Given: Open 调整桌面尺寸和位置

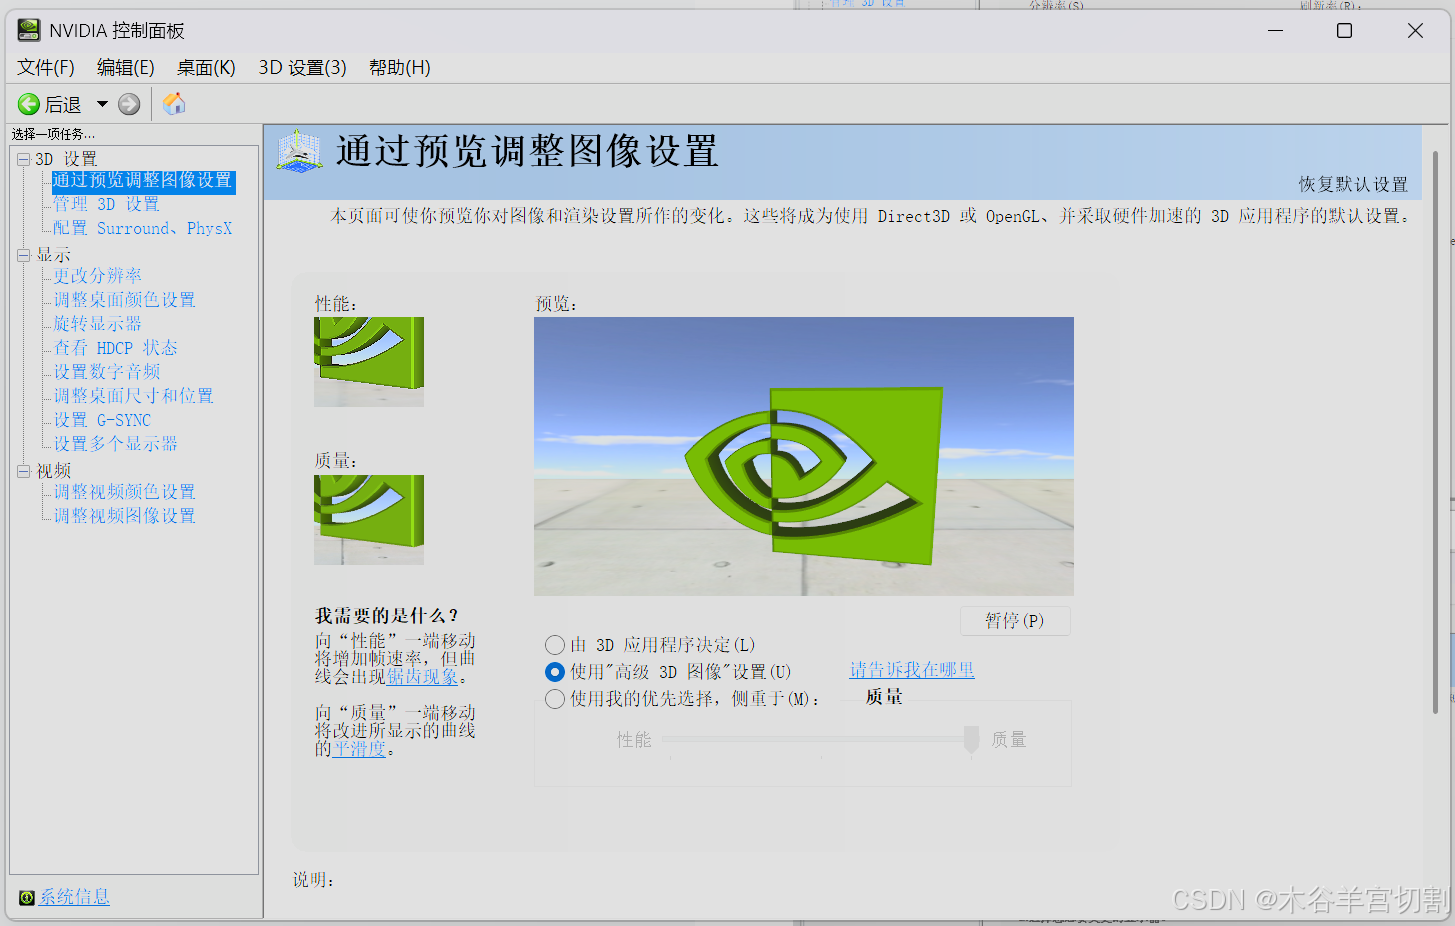Looking at the screenshot, I should point(133,396).
